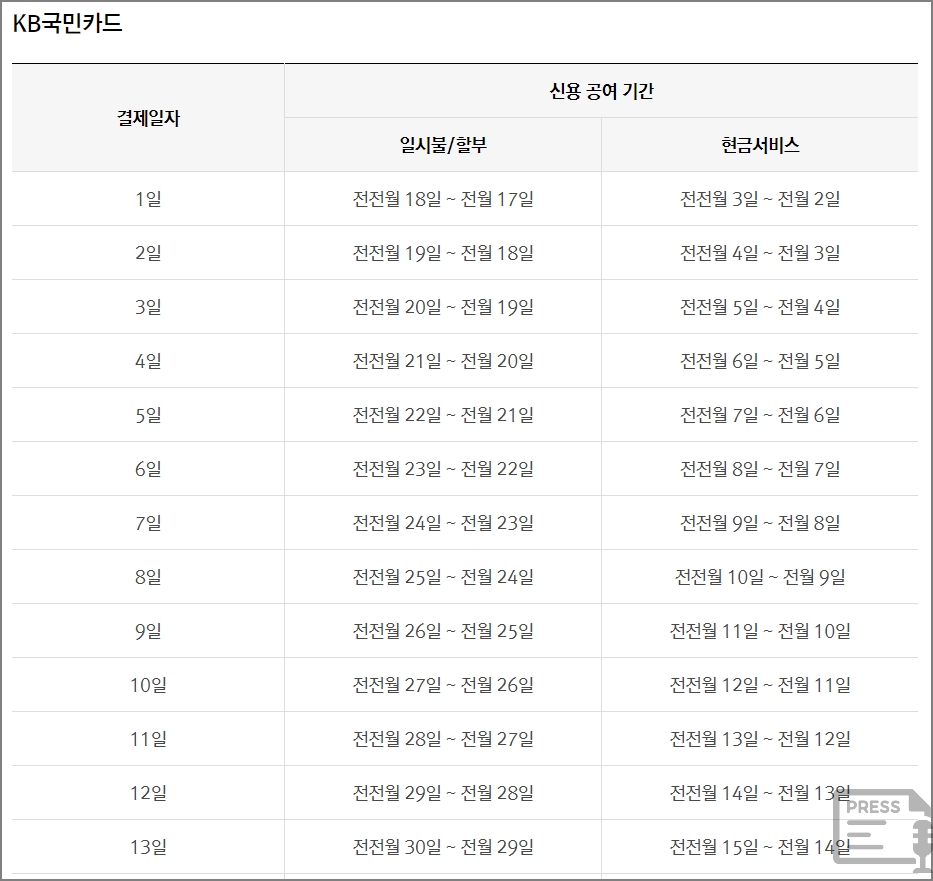Select cell 전전월 22일 ~ 전월 21일

pyautogui.click(x=443, y=415)
